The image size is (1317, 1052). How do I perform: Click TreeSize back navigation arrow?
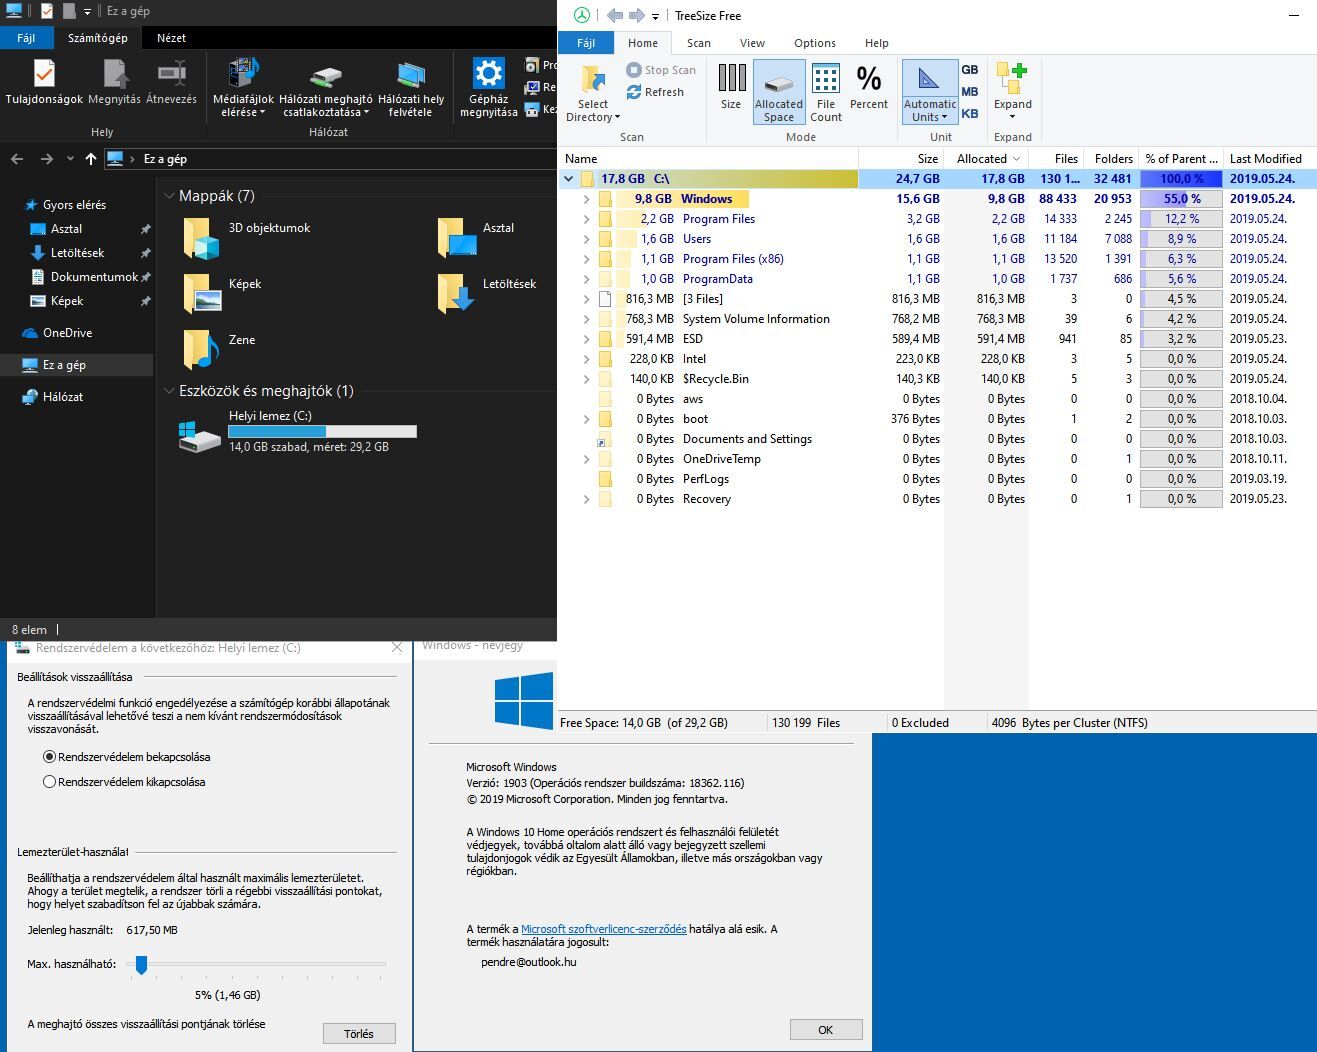coord(615,15)
